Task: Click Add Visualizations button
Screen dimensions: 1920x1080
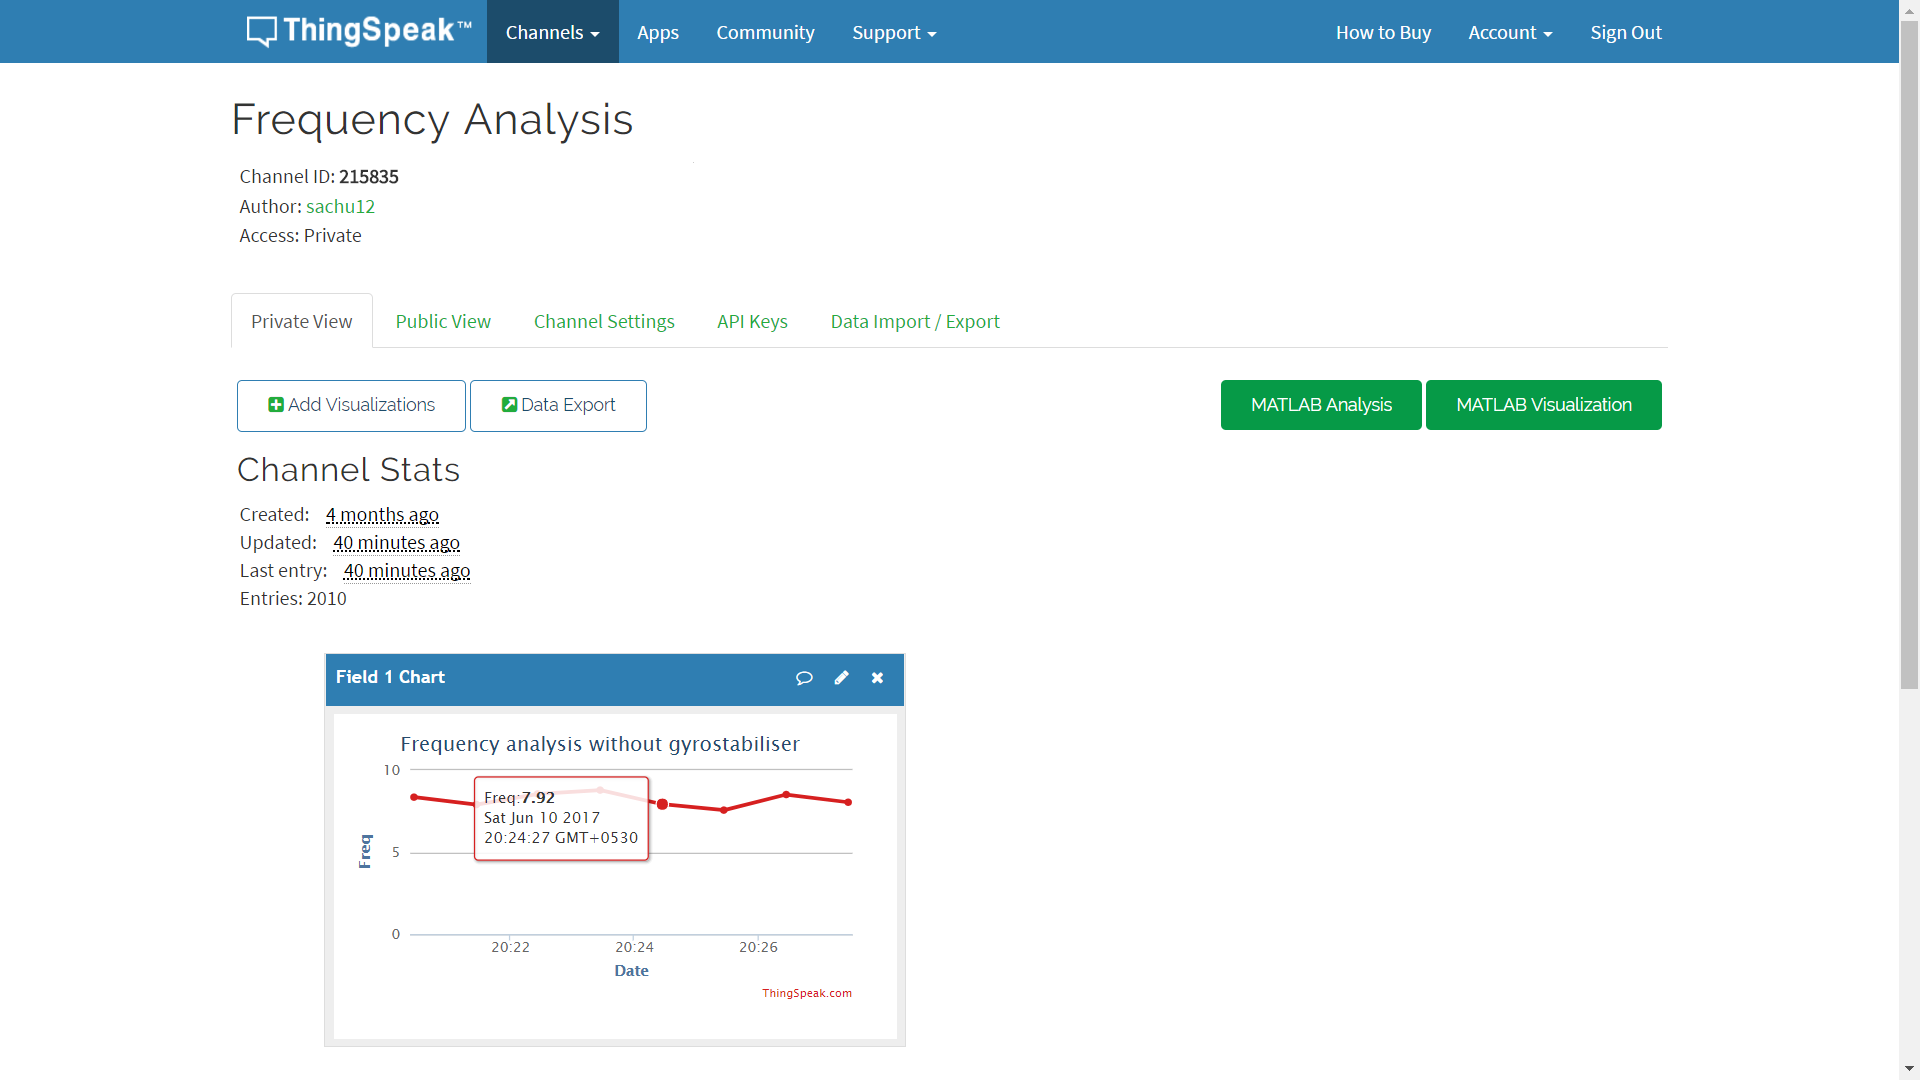Action: [351, 405]
